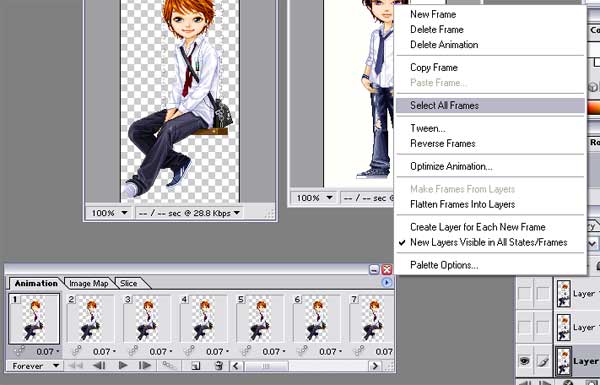This screenshot has width=600, height=385.
Task: Advance to the next animation frame
Action: click(145, 366)
